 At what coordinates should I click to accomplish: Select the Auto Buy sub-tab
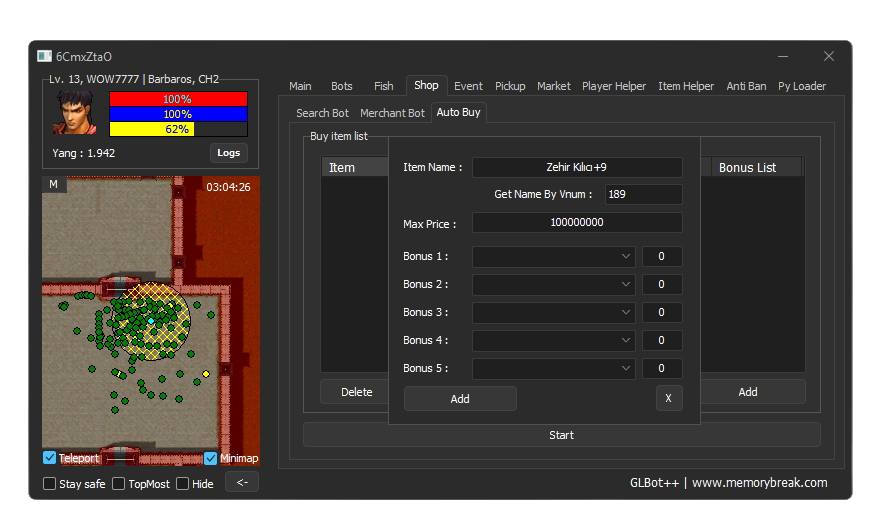tap(459, 112)
